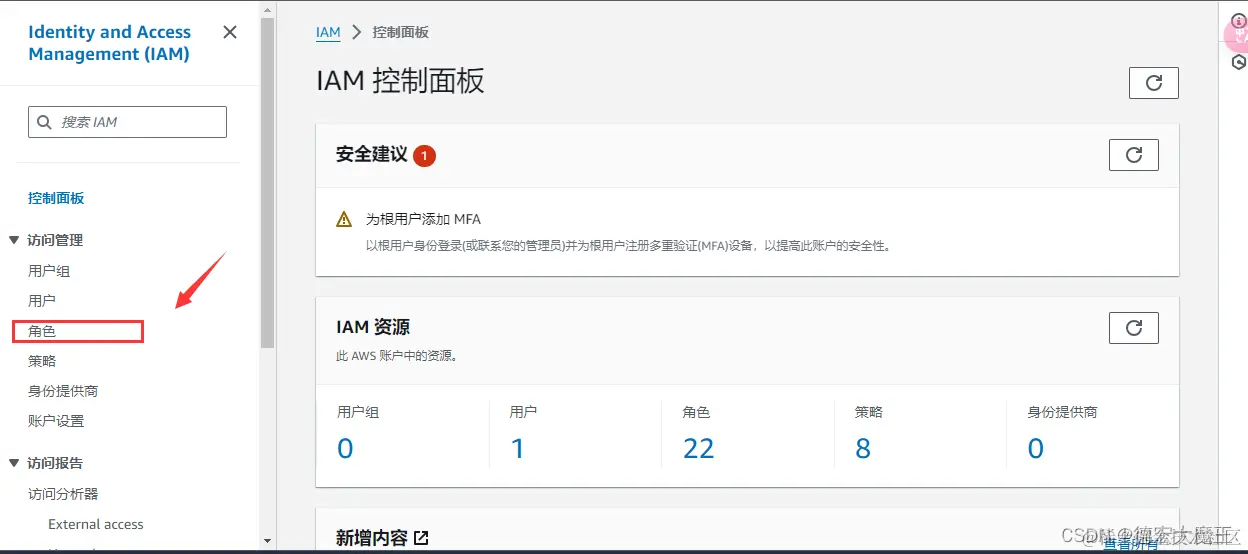Viewport: 1248px width, 554px height.
Task: Click 为根用户添加 MFA recommendation text
Action: [x=424, y=219]
